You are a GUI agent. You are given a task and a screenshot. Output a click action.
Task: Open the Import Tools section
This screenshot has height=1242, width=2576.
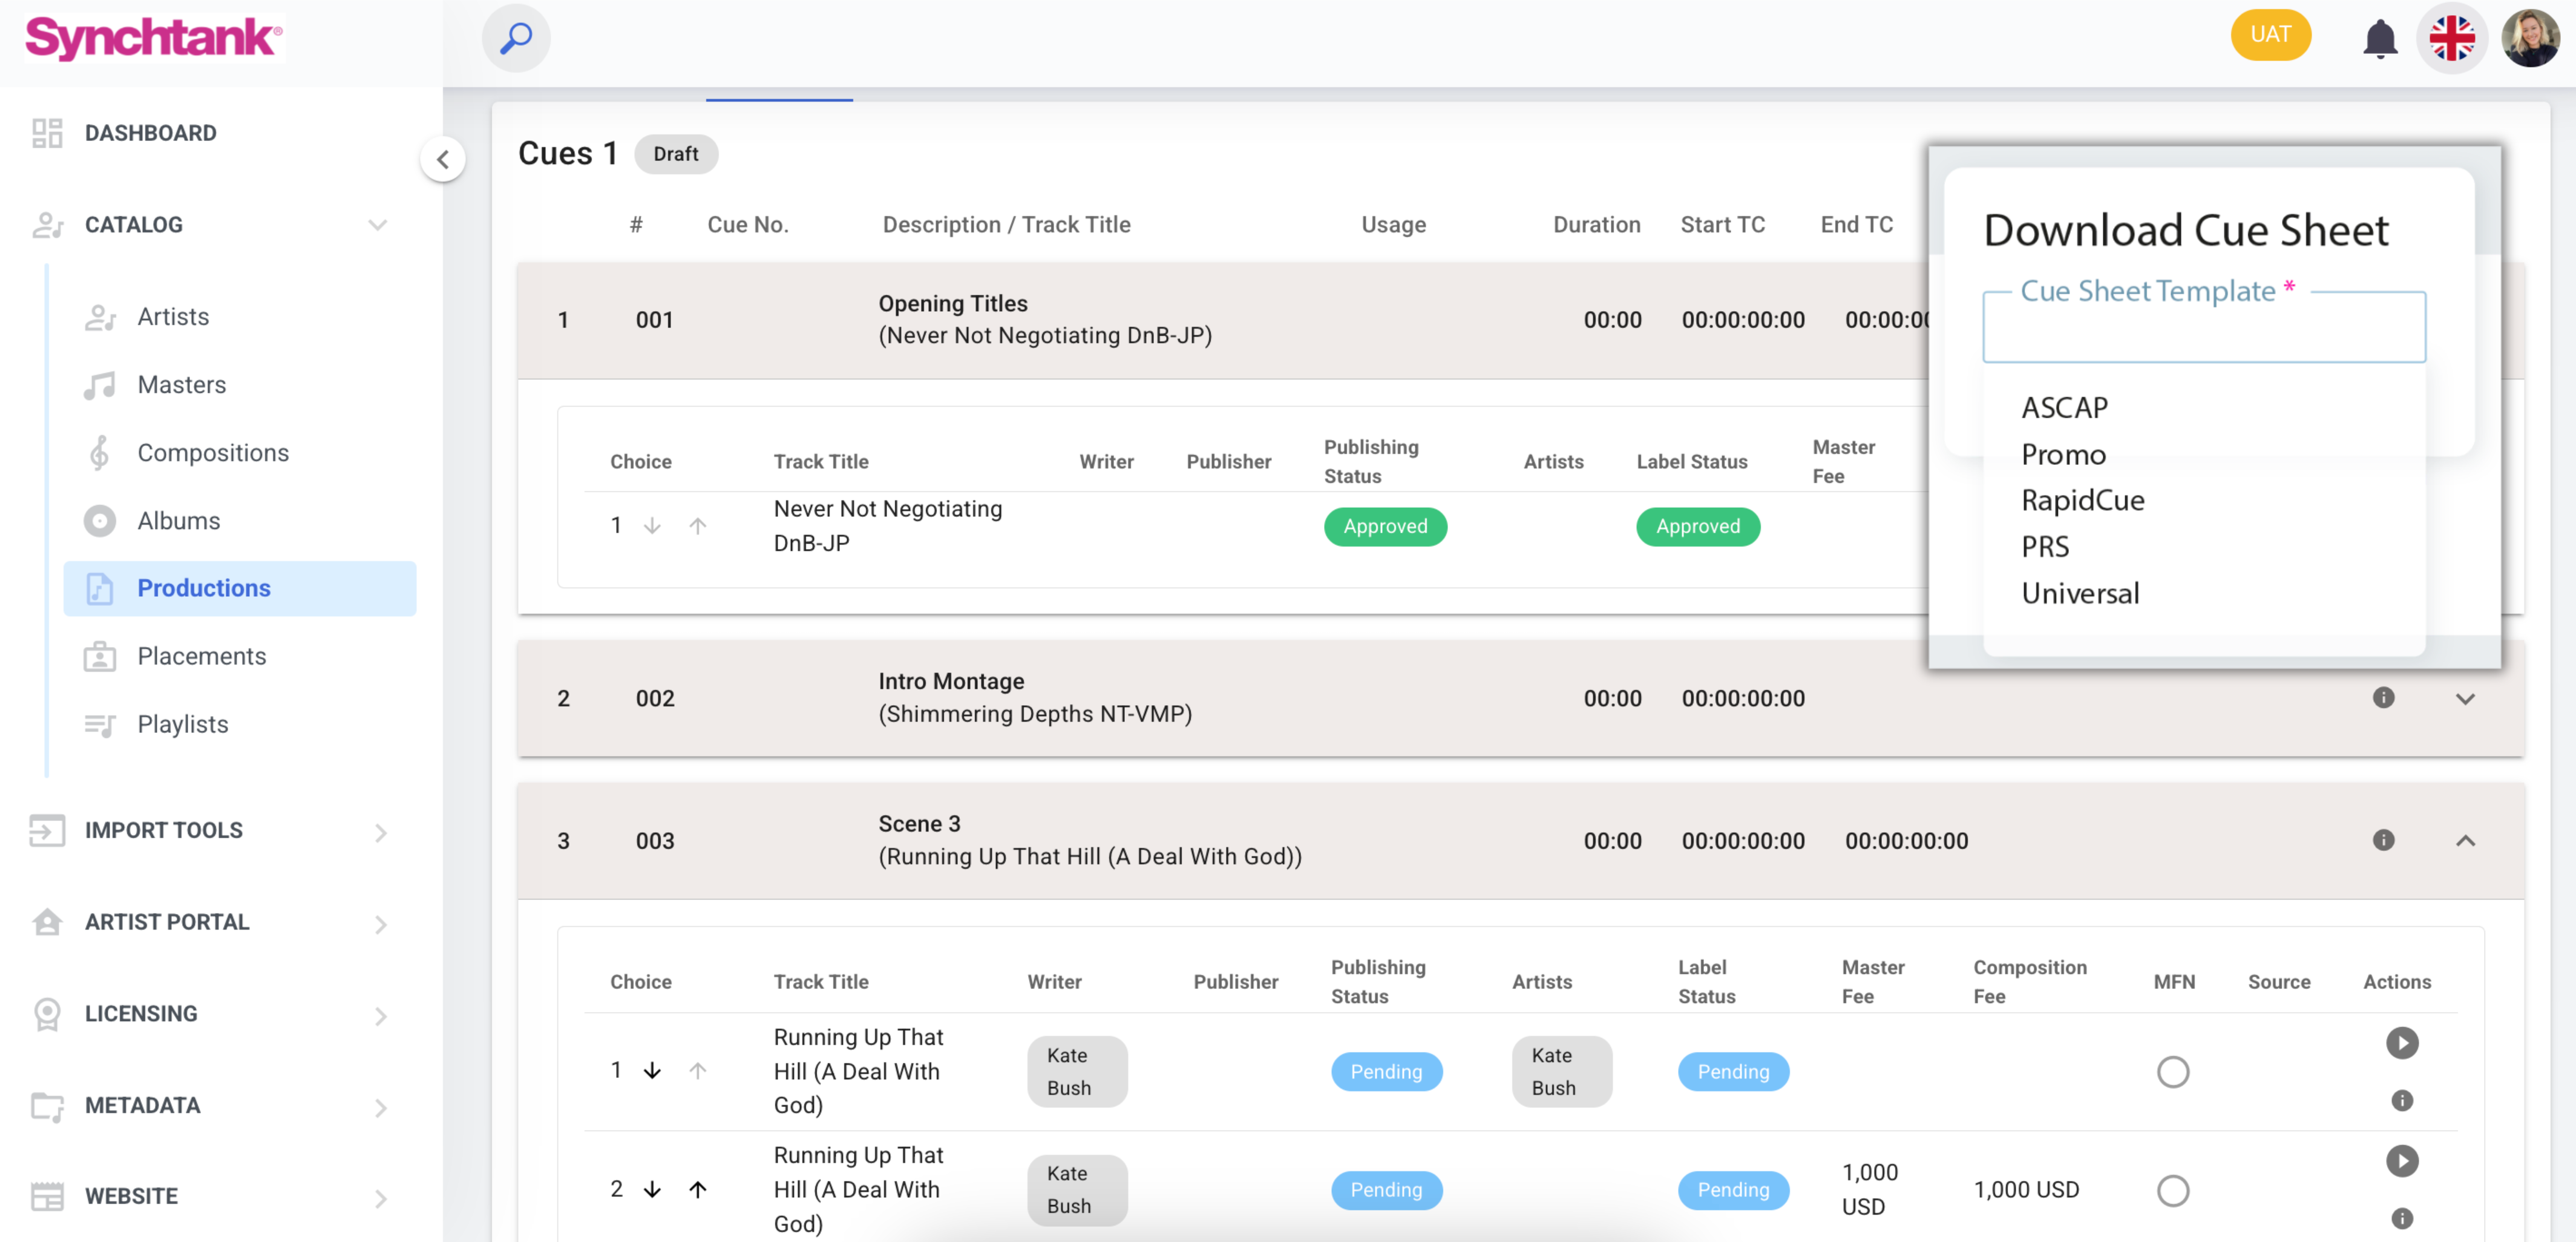[x=163, y=830]
